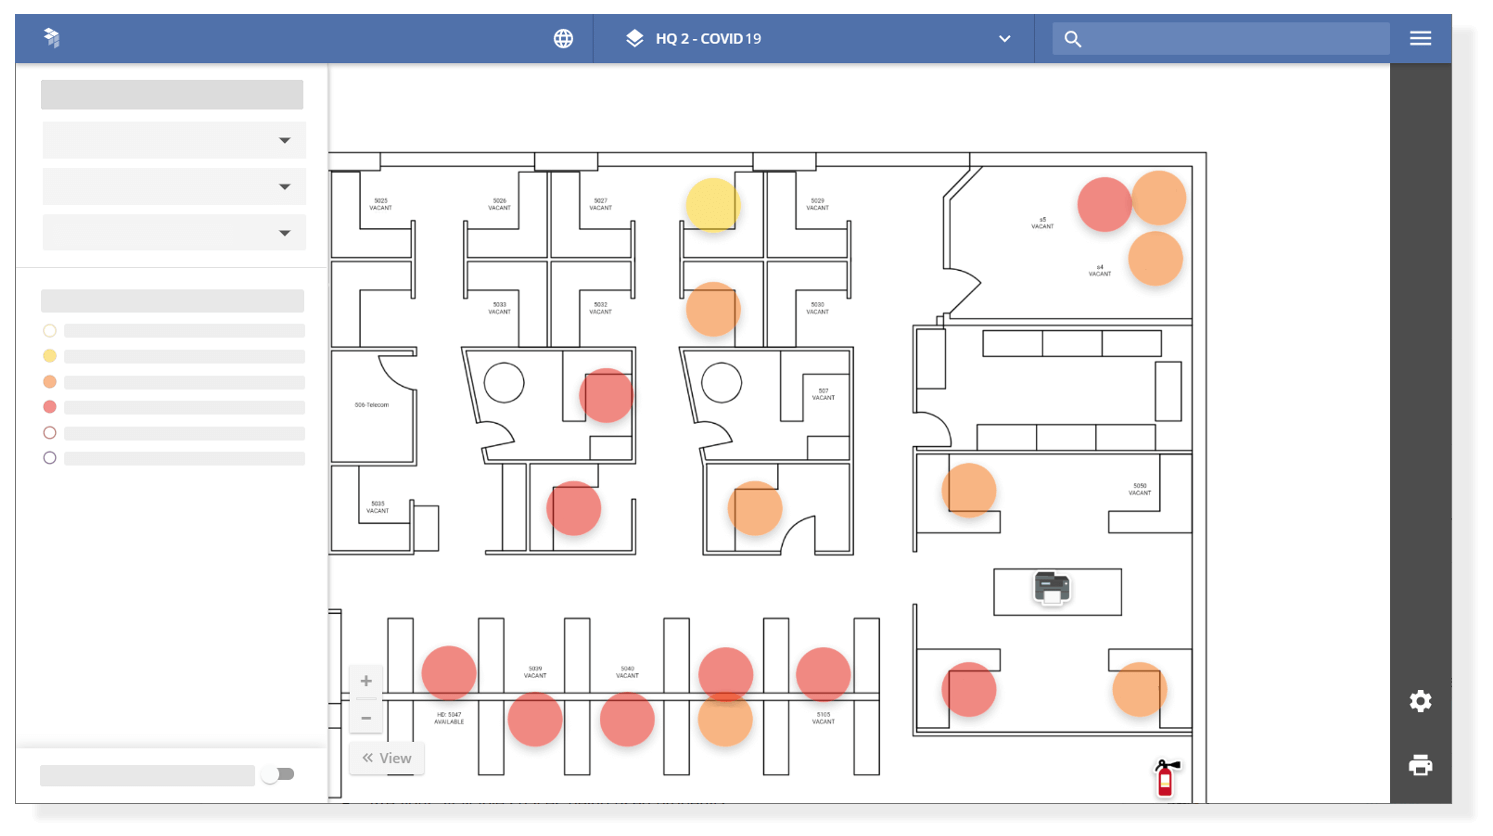
Task: Open the third filter dropdown in the left panel
Action: pos(174,233)
